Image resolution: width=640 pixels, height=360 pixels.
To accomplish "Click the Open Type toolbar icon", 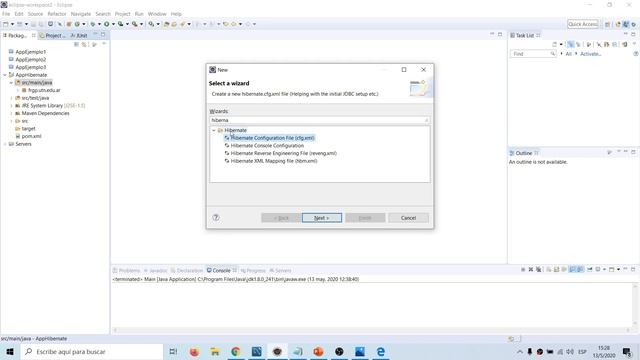I will click(x=166, y=24).
